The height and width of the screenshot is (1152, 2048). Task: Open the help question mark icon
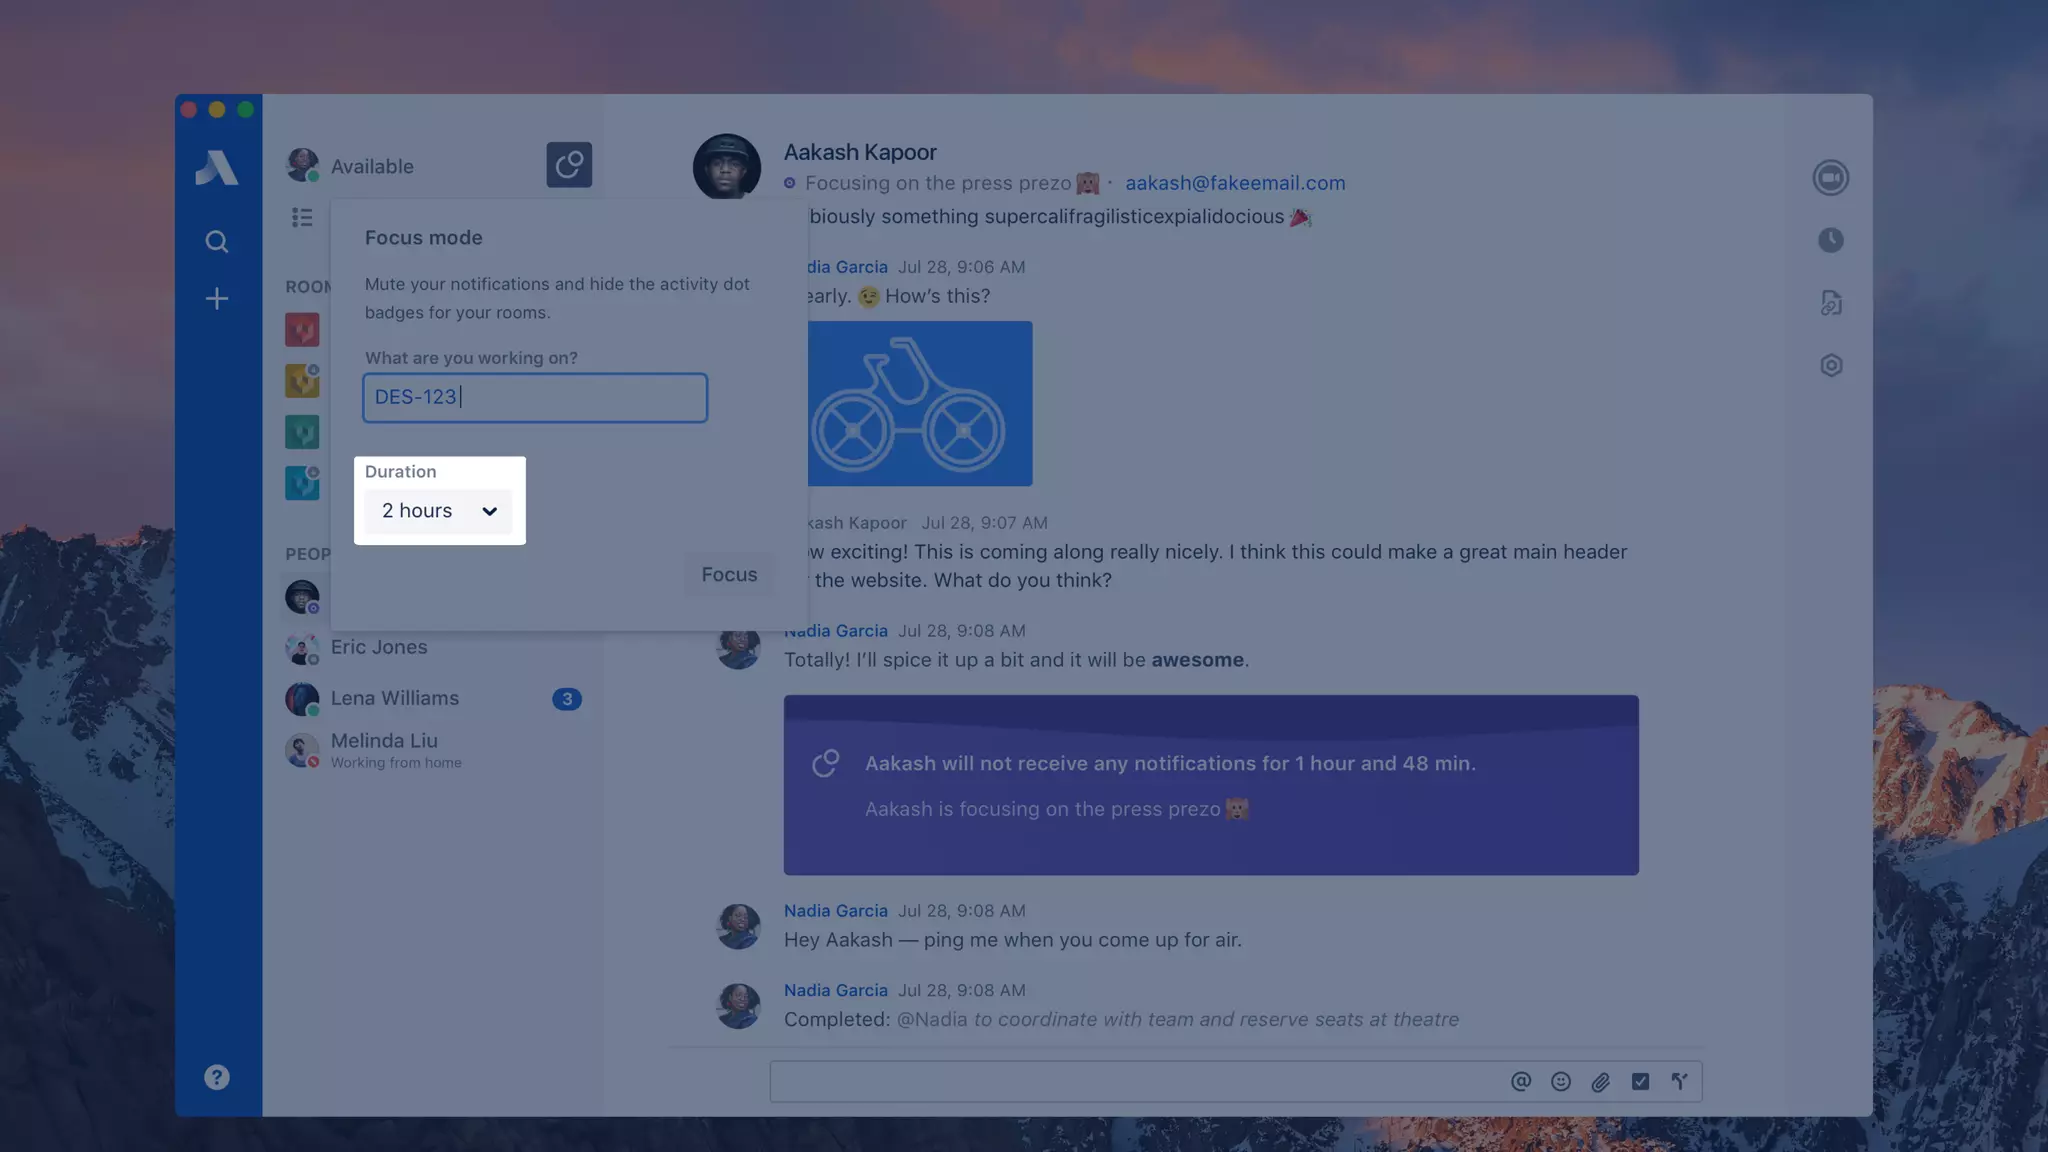(x=217, y=1077)
